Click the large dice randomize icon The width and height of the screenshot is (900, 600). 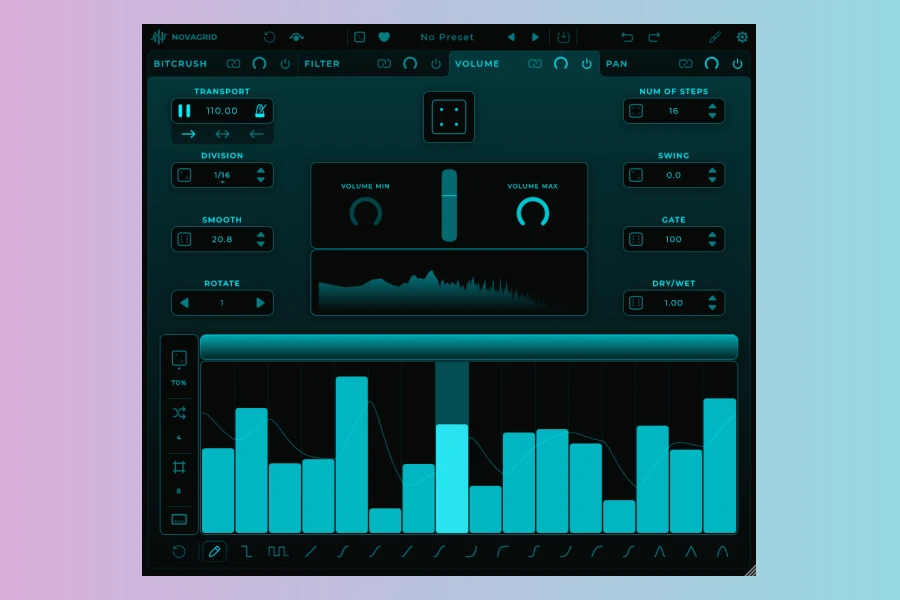tap(449, 117)
